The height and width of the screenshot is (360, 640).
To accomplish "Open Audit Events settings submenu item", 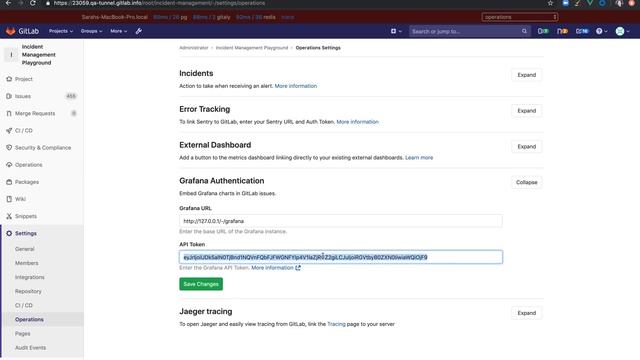I will pos(31,348).
